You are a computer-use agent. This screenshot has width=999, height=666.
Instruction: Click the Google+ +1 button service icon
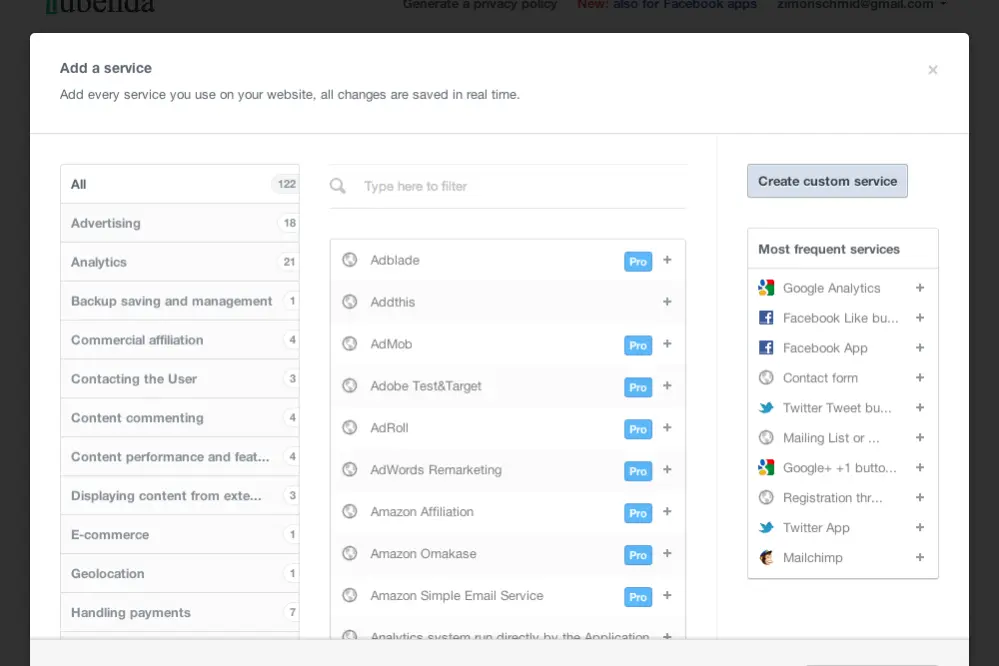pyautogui.click(x=766, y=468)
